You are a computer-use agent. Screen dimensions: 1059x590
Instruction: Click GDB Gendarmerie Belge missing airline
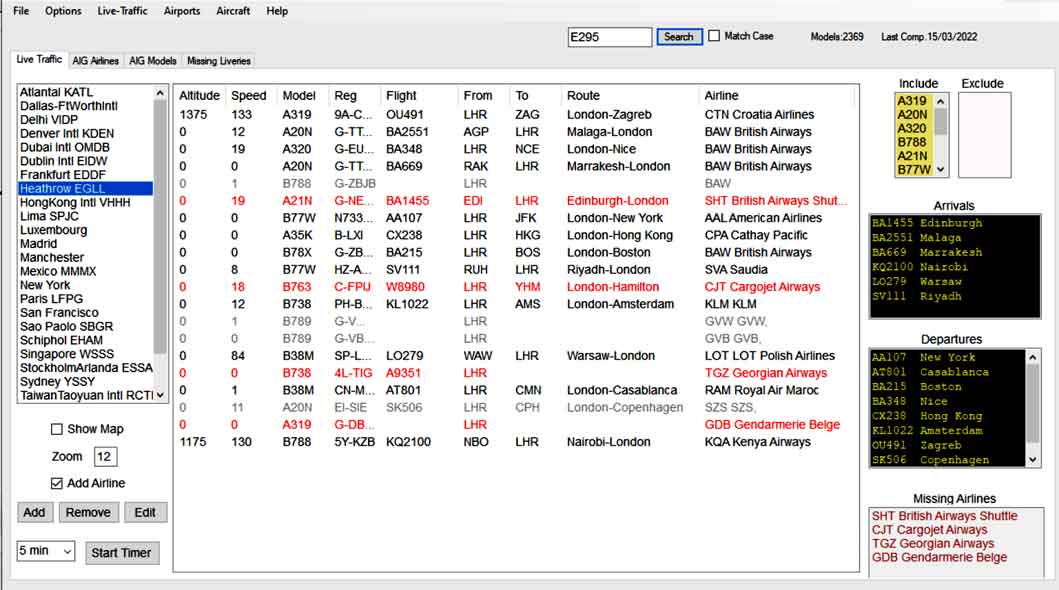click(x=939, y=557)
